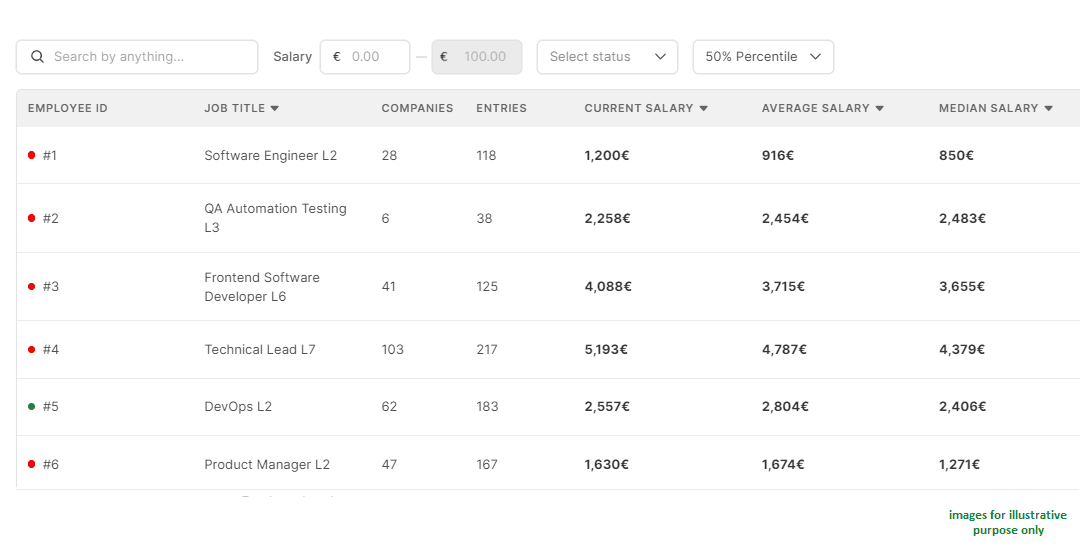
Task: Click the green status dot for employee #5
Action: tap(31, 406)
